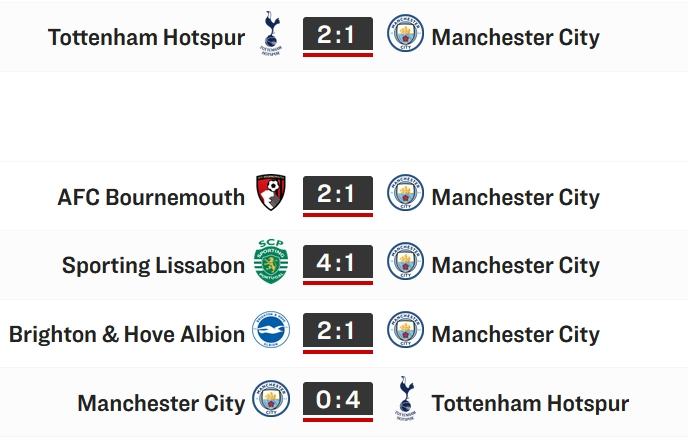Click the Manchester City crest in the top match
The image size is (688, 447).
(x=405, y=33)
